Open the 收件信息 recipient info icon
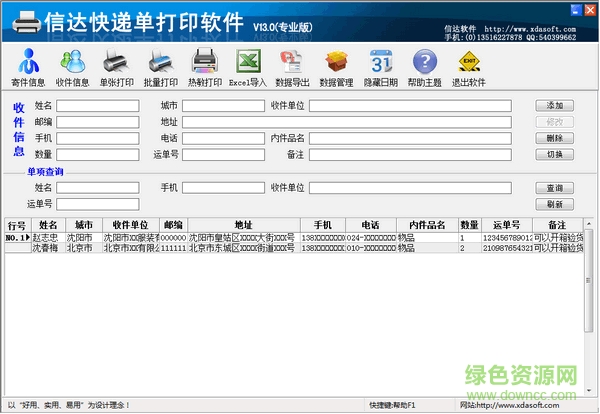The image size is (600, 414). point(72,67)
